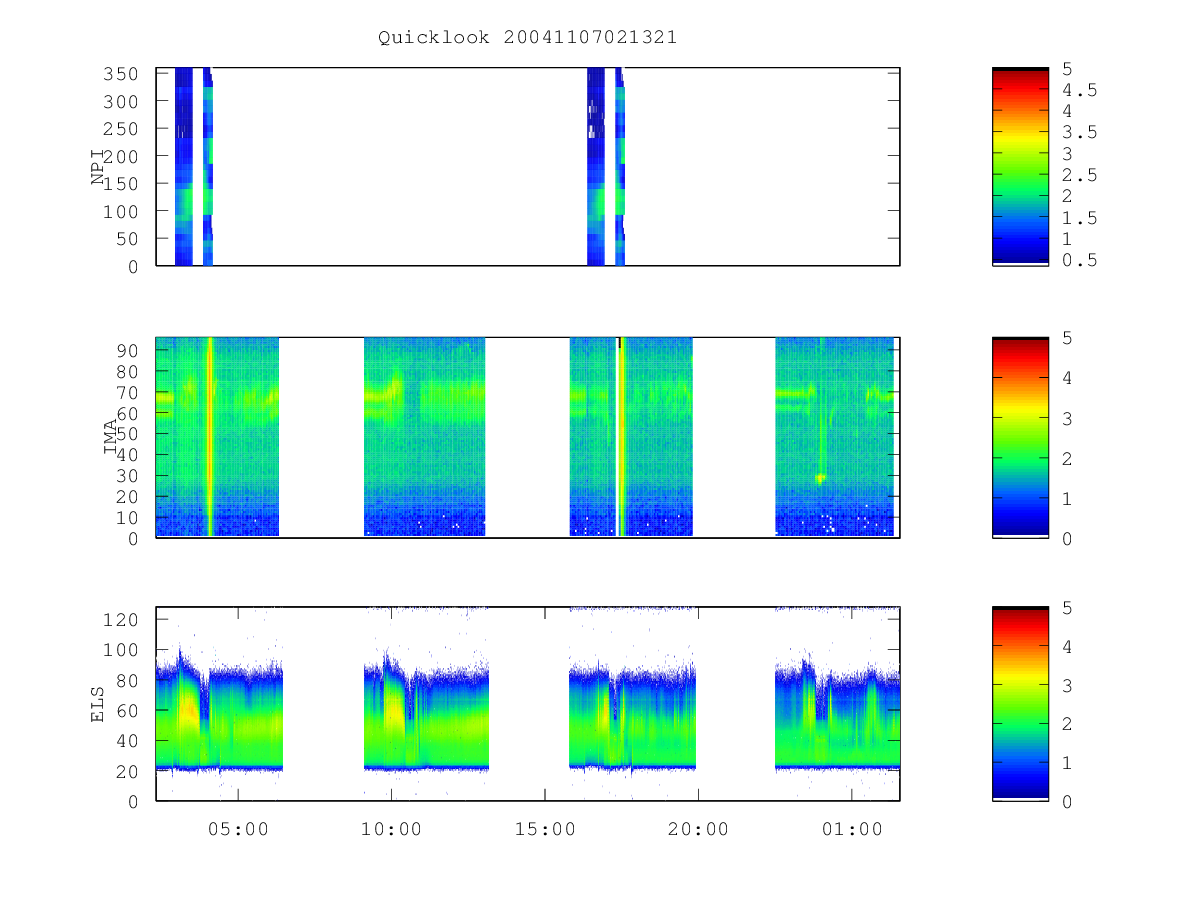The image size is (1200, 900).
Task: Click the 01:00 time axis label
Action: pyautogui.click(x=852, y=829)
